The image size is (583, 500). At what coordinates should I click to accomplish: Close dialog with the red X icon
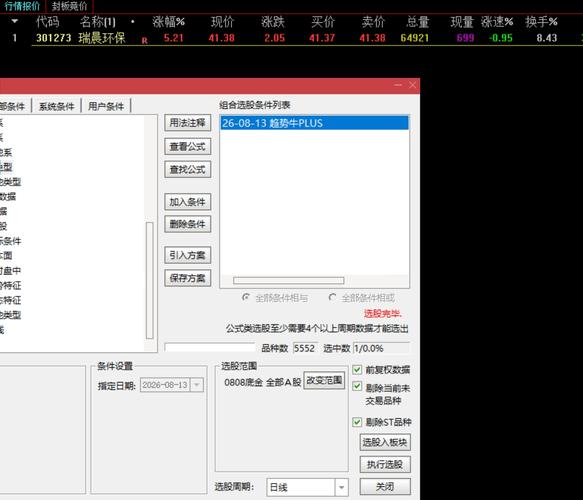point(412,85)
